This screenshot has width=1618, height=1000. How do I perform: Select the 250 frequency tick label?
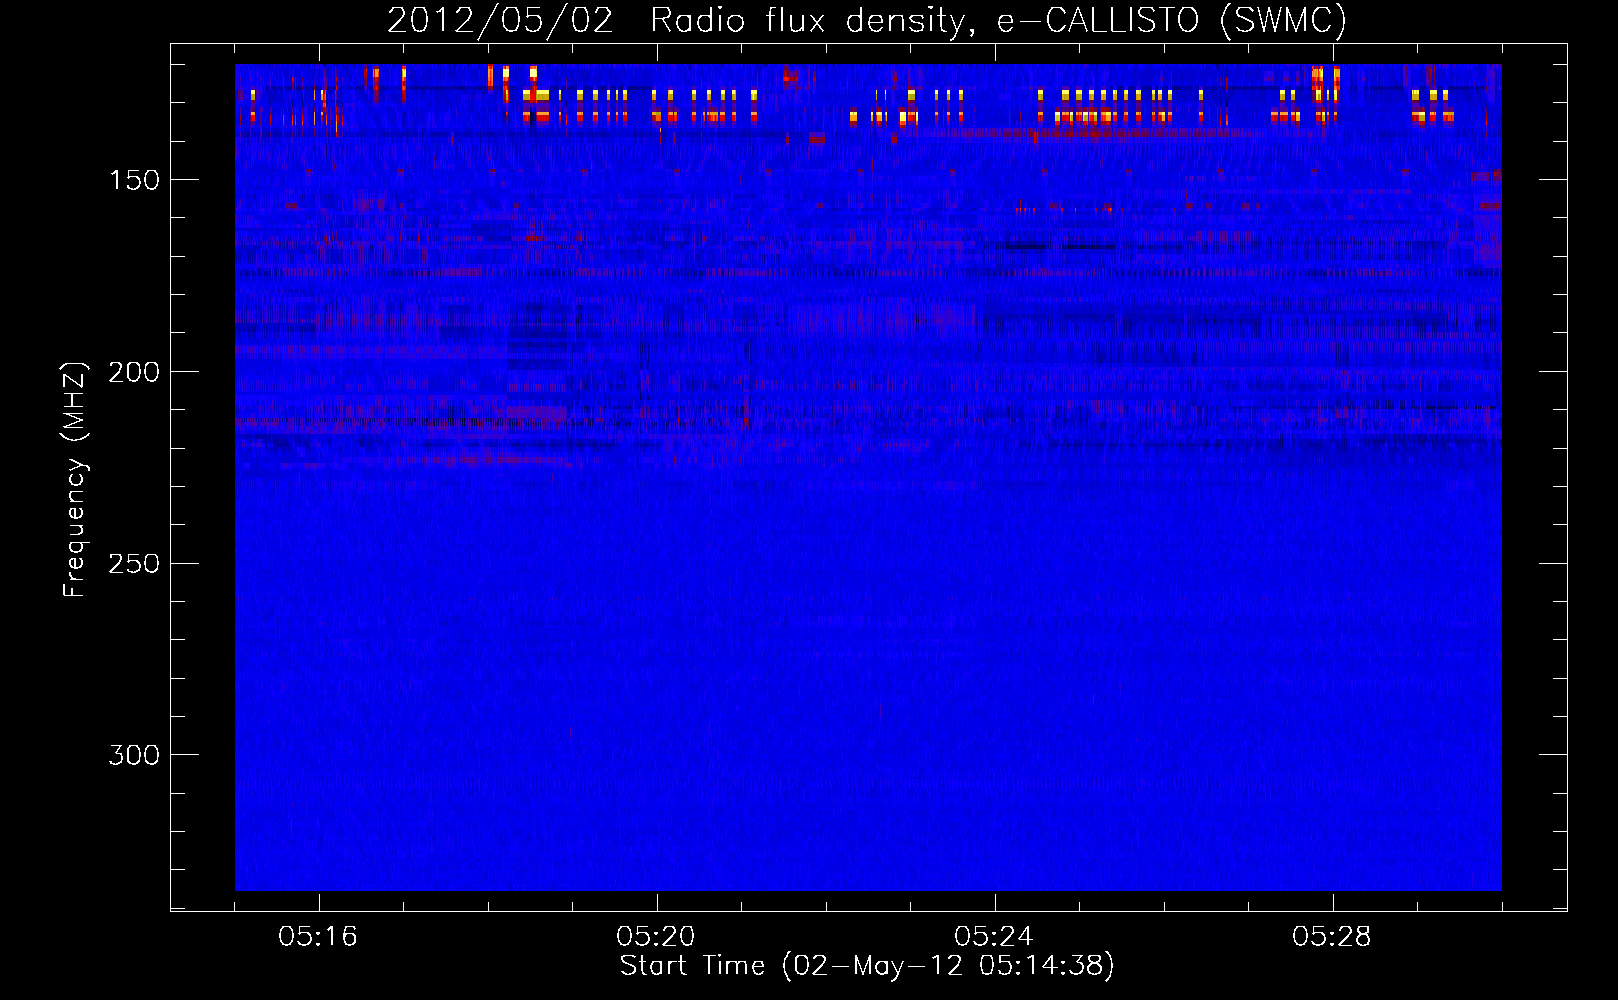click(x=134, y=563)
